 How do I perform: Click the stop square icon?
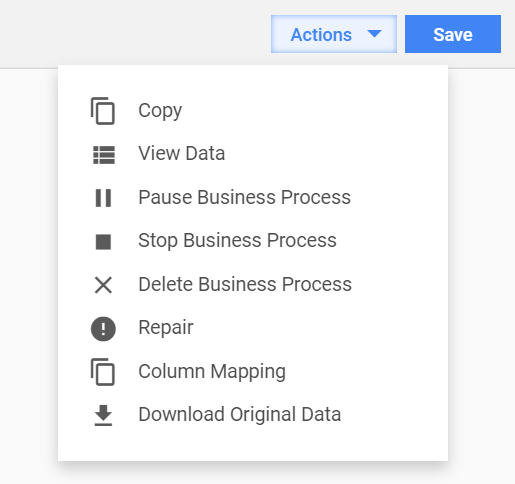pyautogui.click(x=103, y=242)
